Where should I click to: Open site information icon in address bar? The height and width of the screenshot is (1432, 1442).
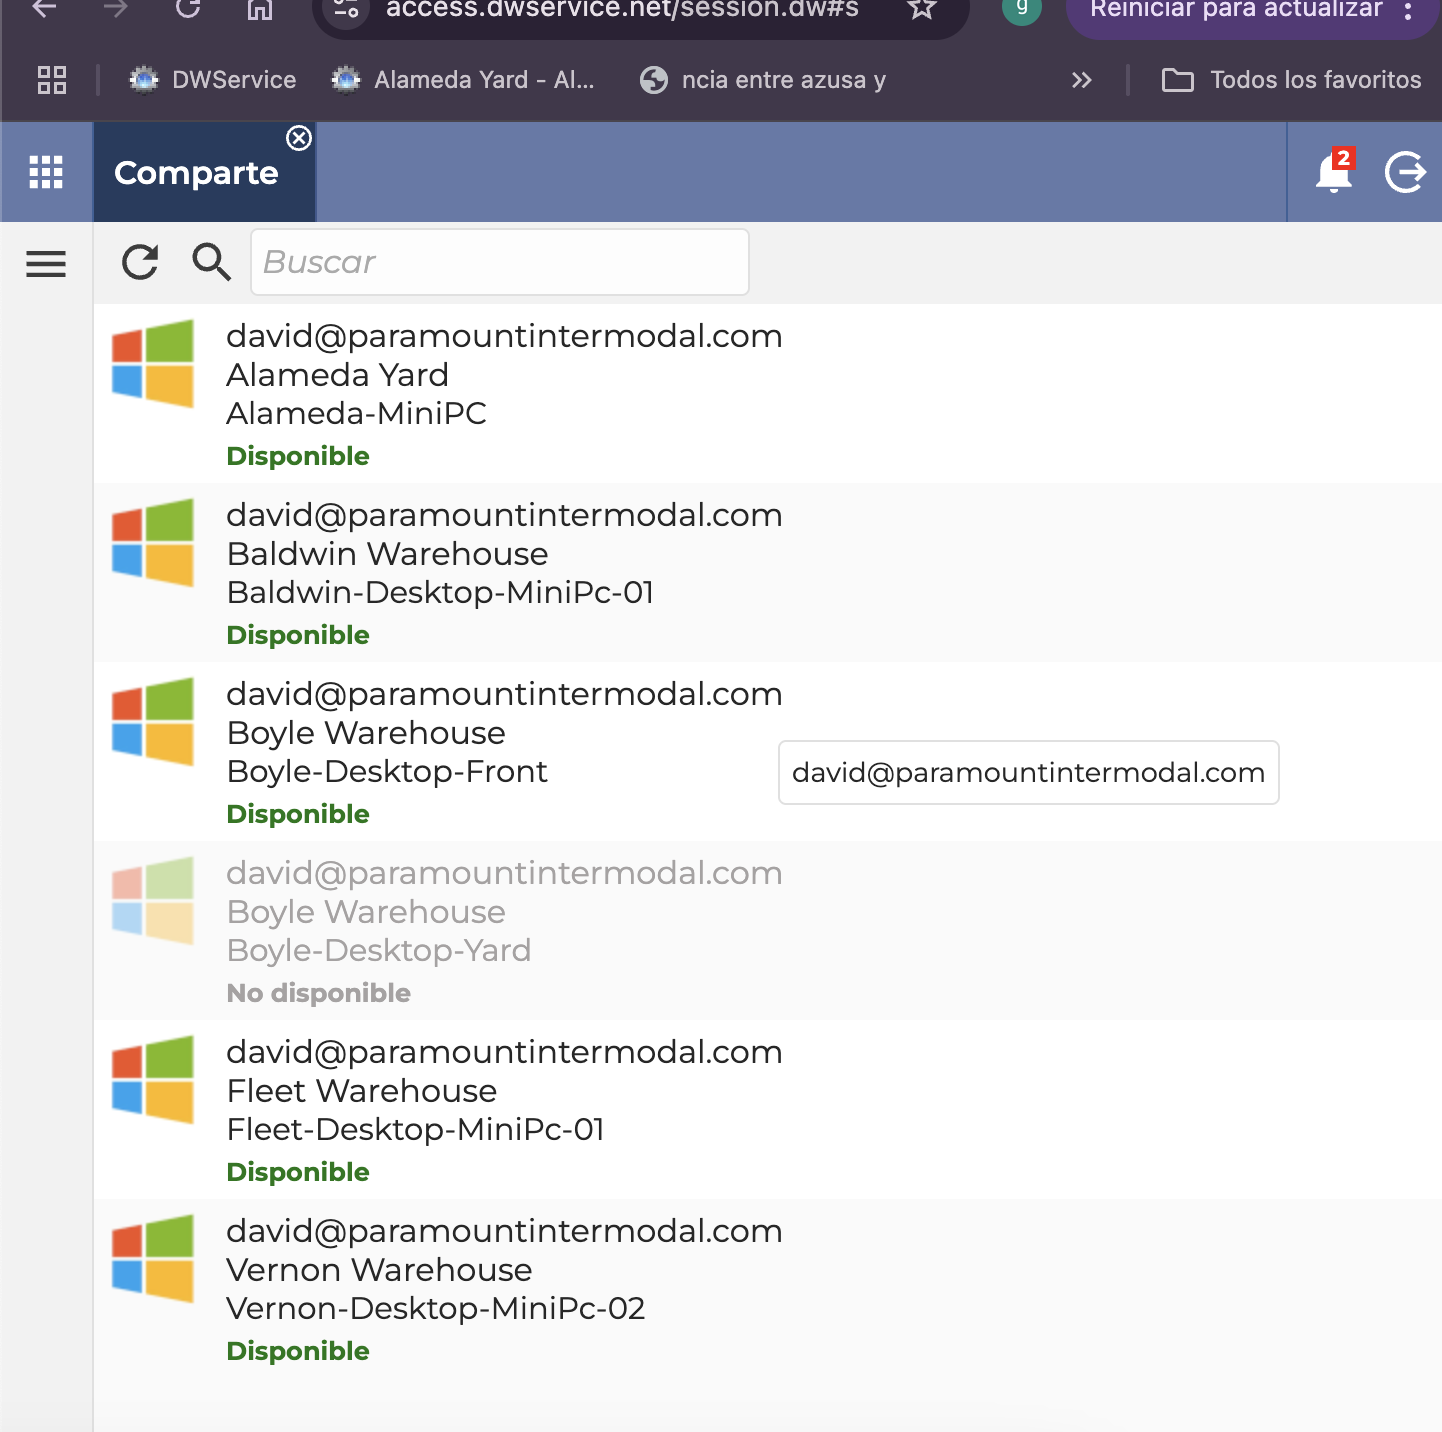[346, 10]
